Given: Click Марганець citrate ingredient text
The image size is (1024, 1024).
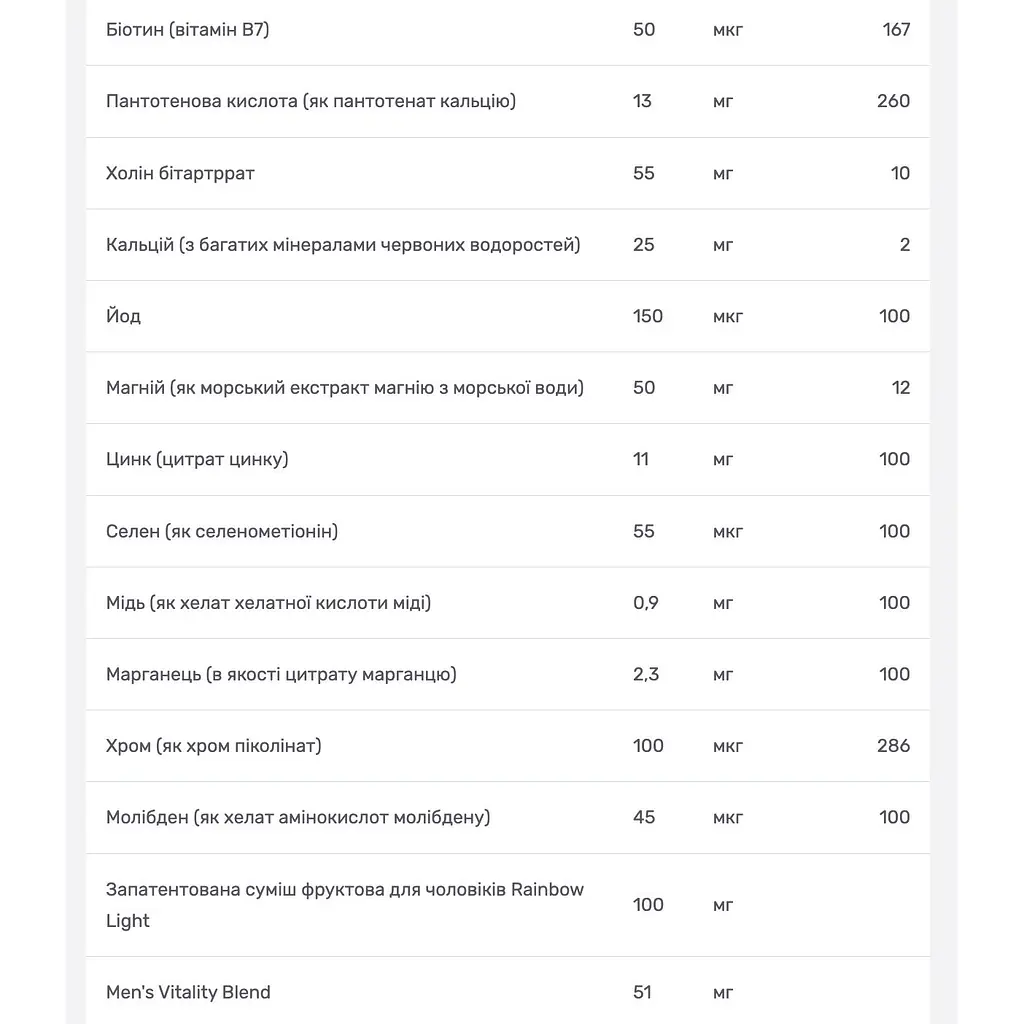Looking at the screenshot, I should point(281,674).
